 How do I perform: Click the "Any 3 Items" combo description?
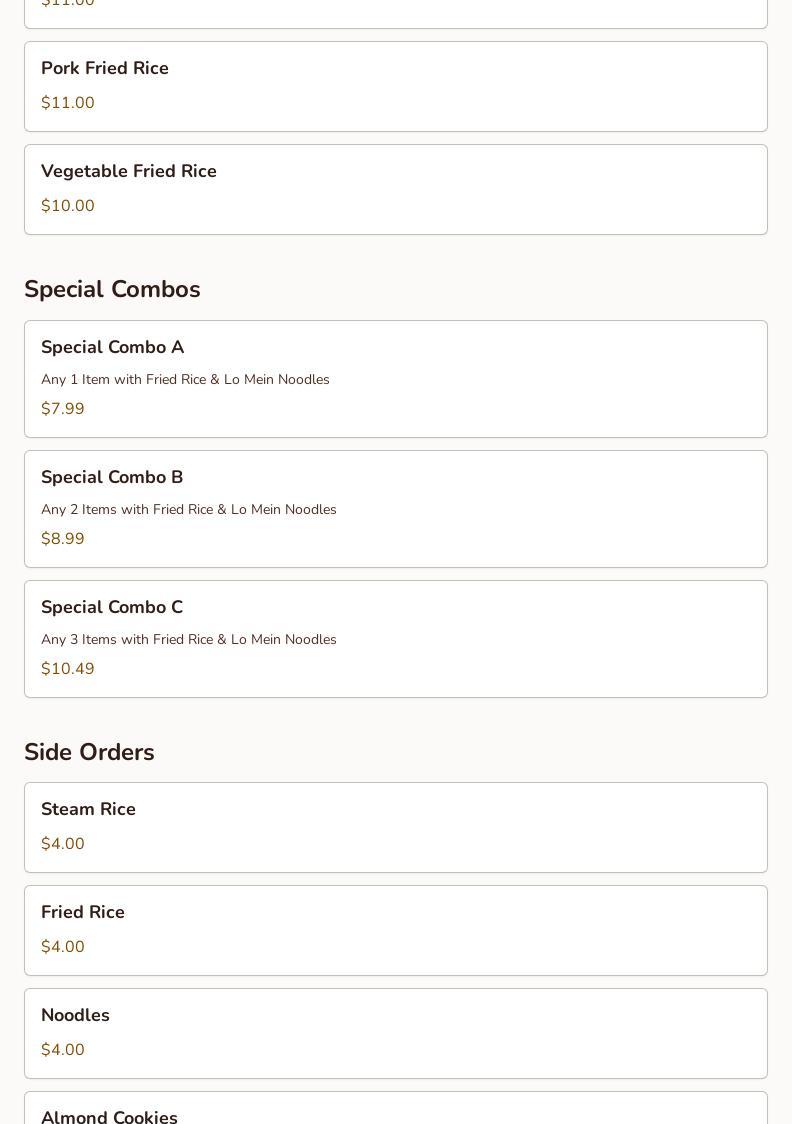point(189,640)
